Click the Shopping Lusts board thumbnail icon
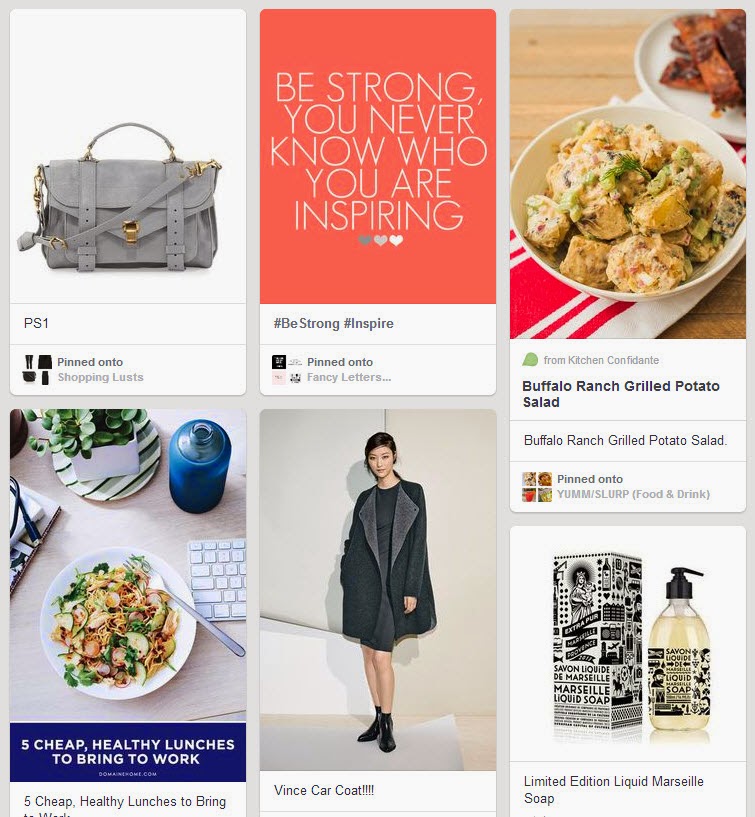Image resolution: width=755 pixels, height=817 pixels. 37,369
